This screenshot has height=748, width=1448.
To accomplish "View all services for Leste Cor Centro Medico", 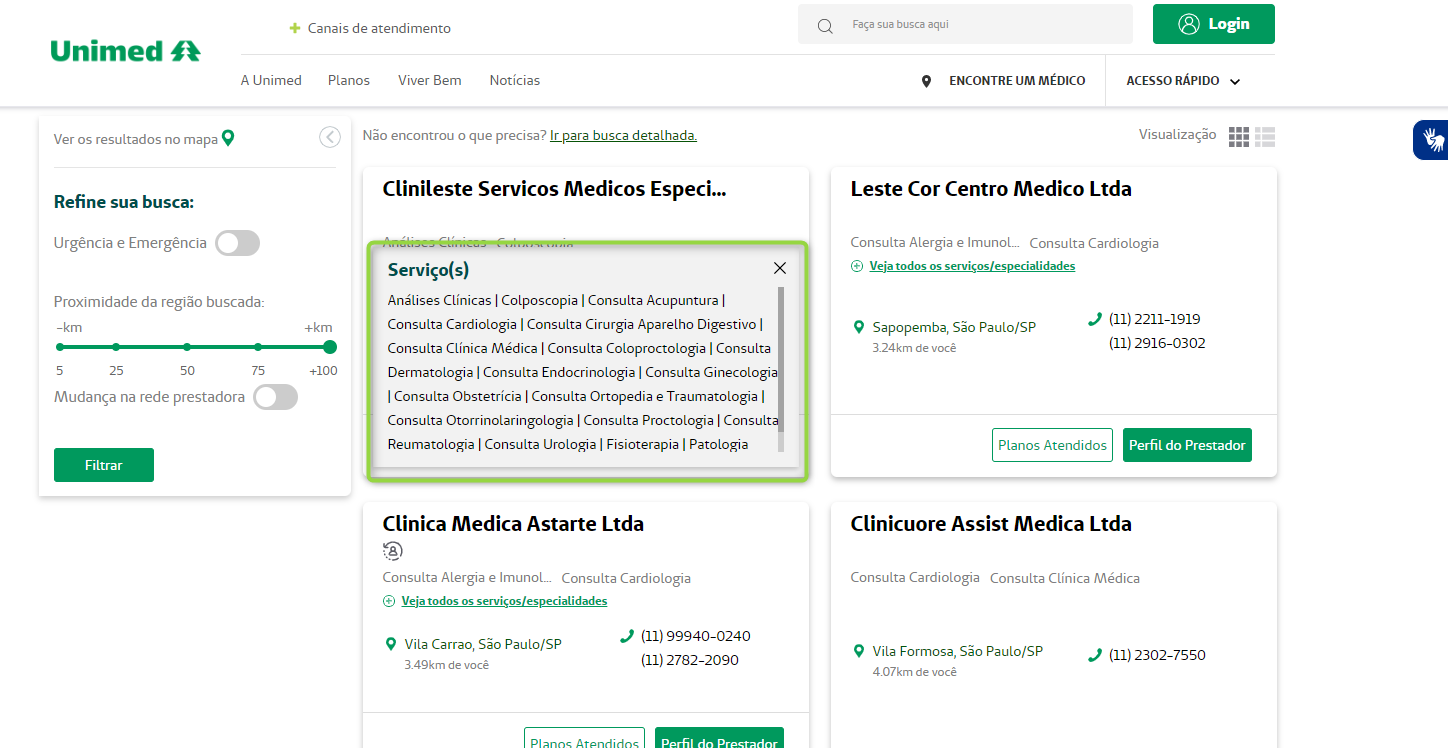I will [x=972, y=266].
